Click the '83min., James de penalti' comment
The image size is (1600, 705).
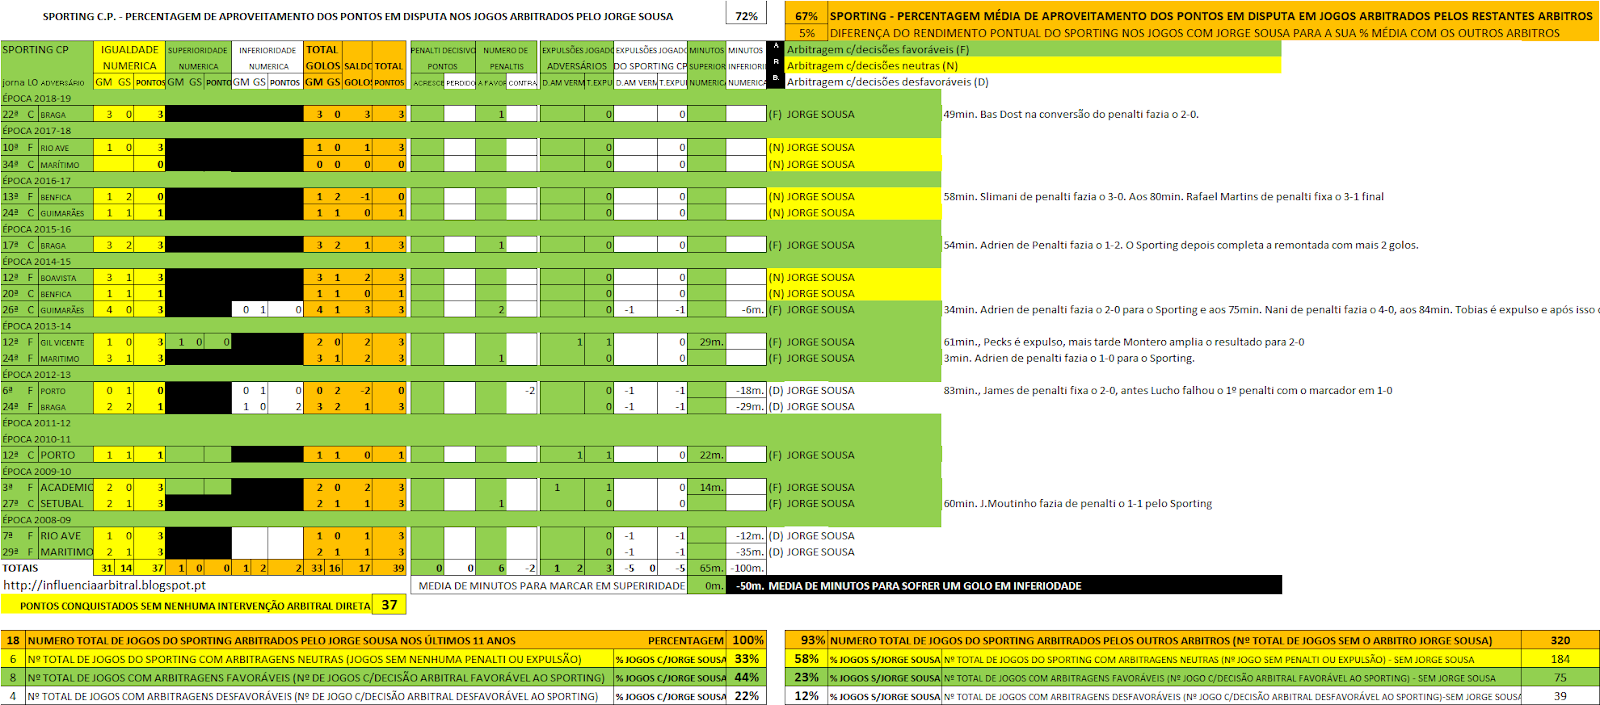(1168, 391)
